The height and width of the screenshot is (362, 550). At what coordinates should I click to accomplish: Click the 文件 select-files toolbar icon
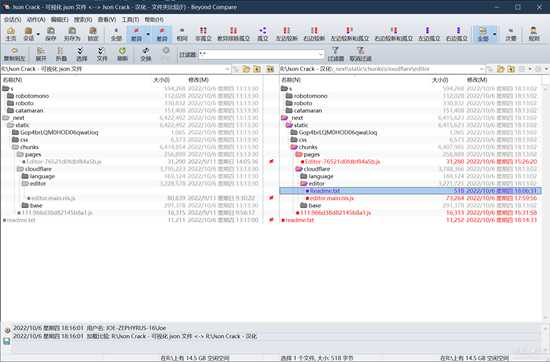pos(101,54)
